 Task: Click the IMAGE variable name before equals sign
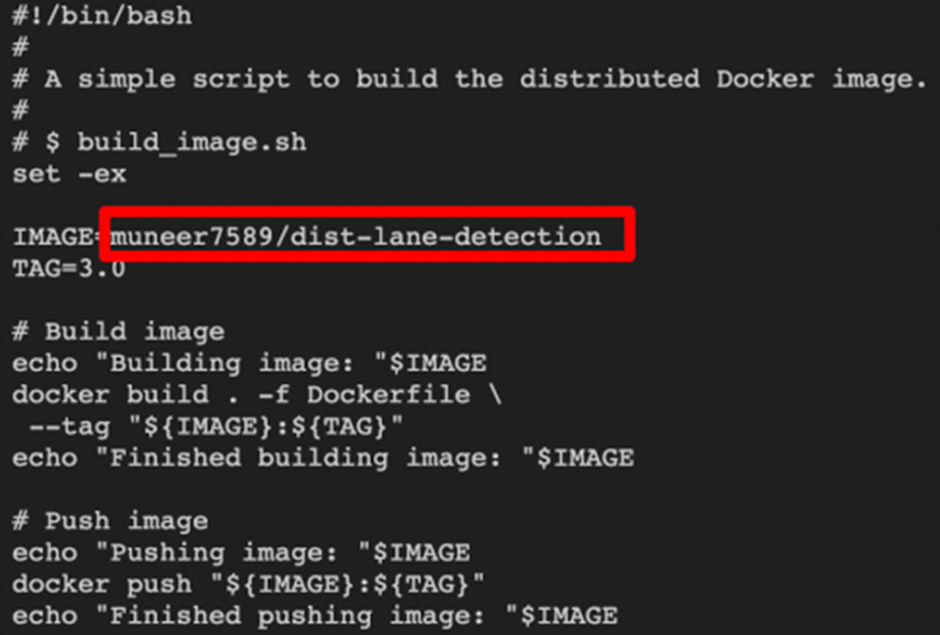tap(53, 236)
